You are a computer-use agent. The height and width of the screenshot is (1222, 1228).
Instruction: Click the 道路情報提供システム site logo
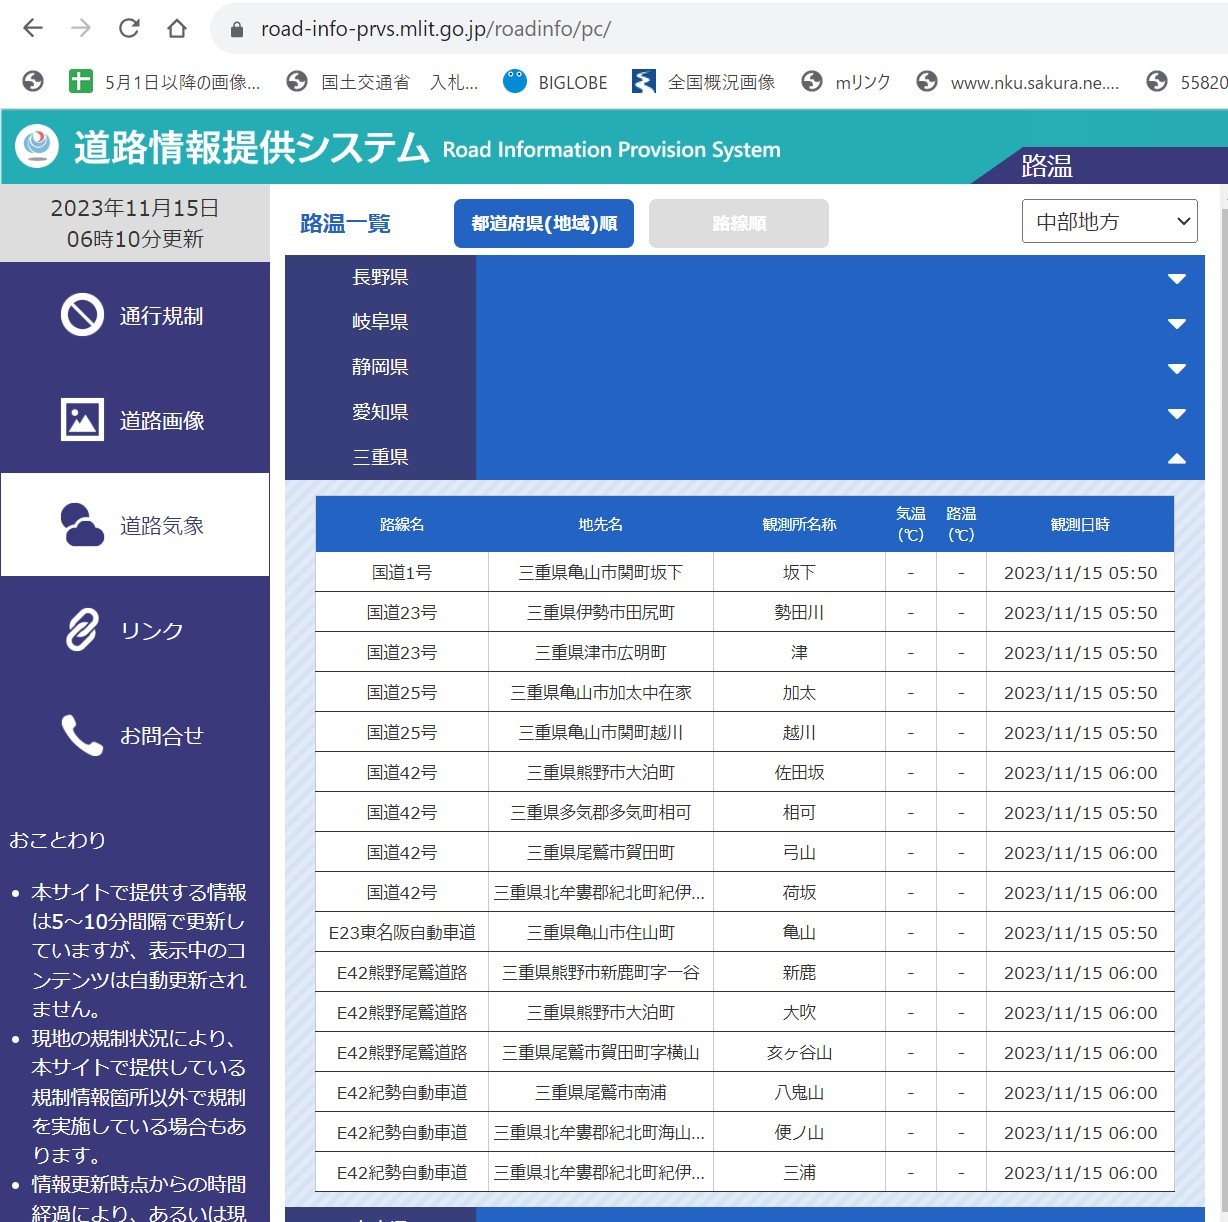(x=37, y=147)
